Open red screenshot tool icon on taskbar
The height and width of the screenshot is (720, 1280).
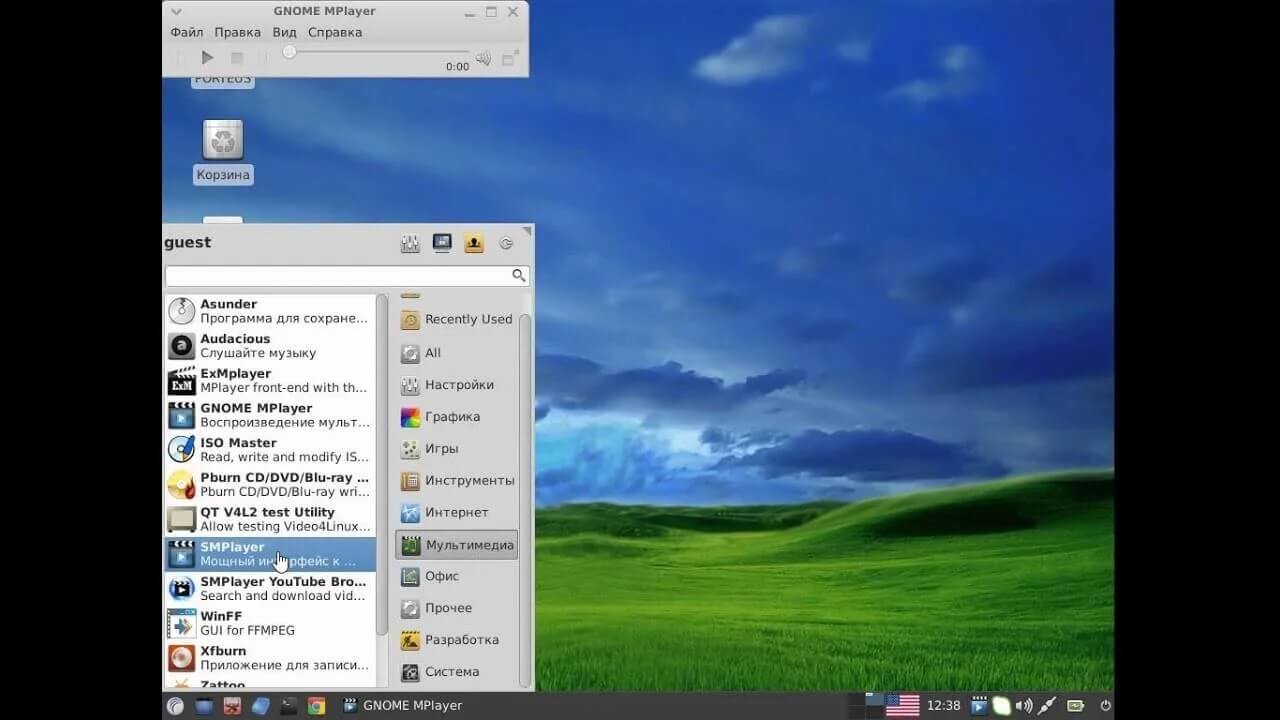[x=232, y=706]
